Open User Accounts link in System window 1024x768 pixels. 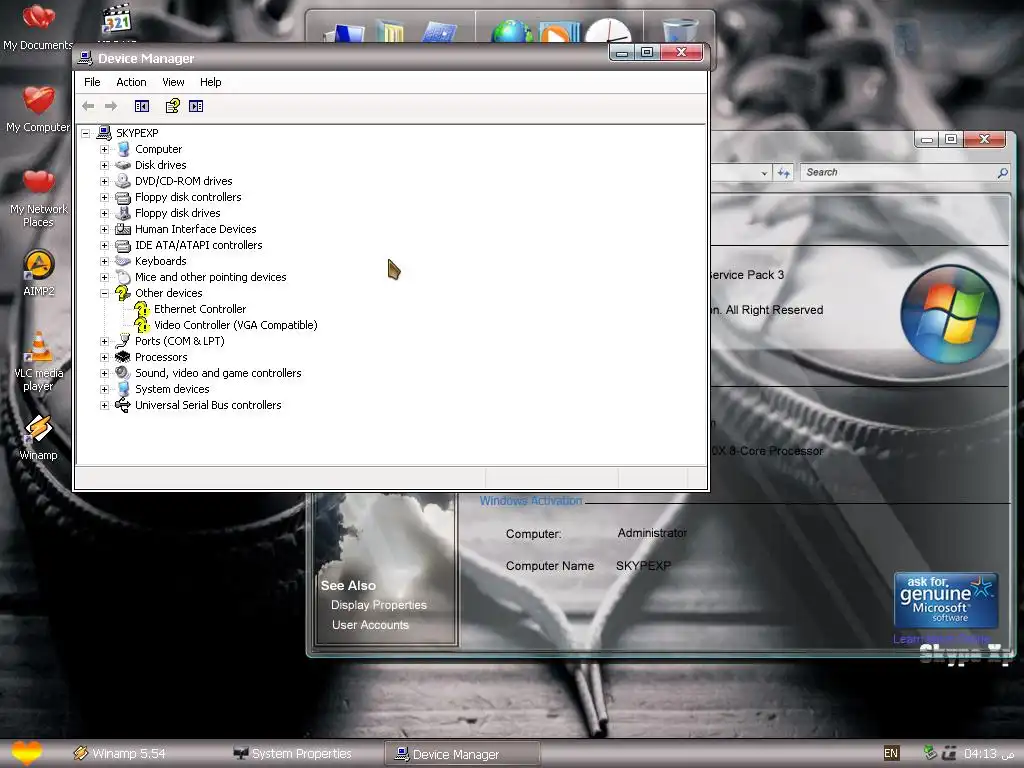click(x=370, y=624)
